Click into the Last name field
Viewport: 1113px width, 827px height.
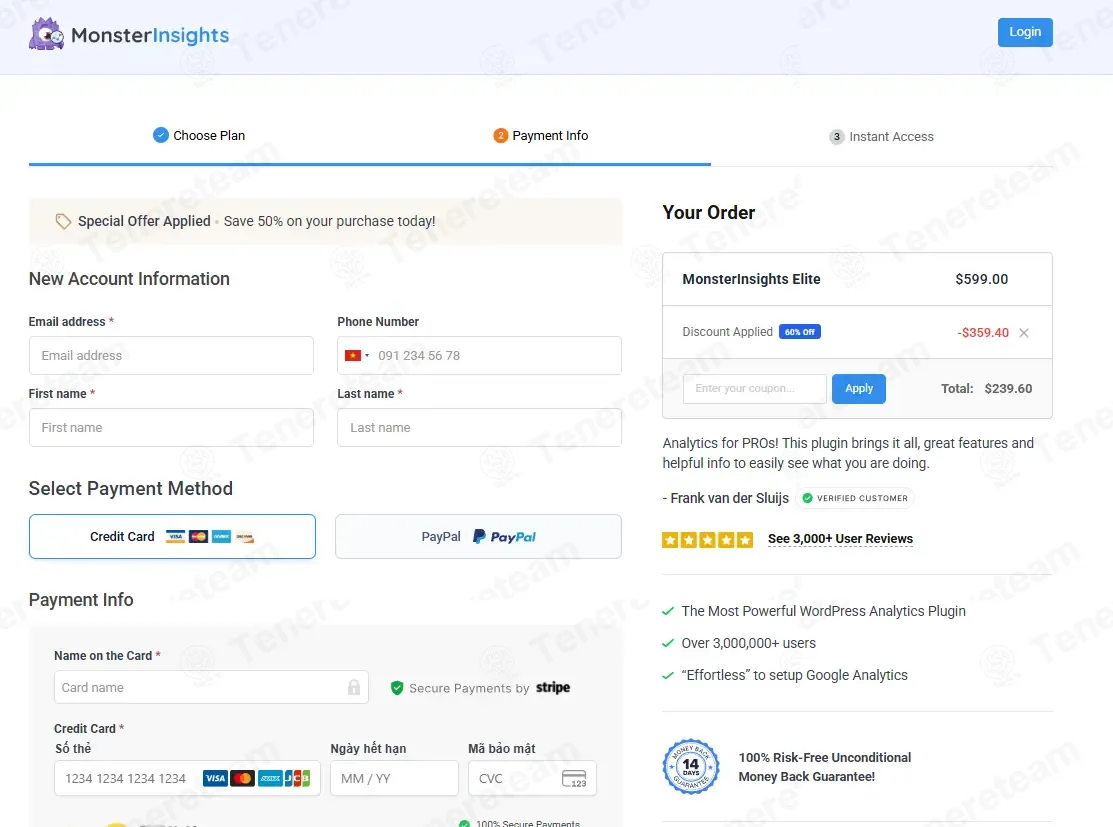tap(479, 427)
